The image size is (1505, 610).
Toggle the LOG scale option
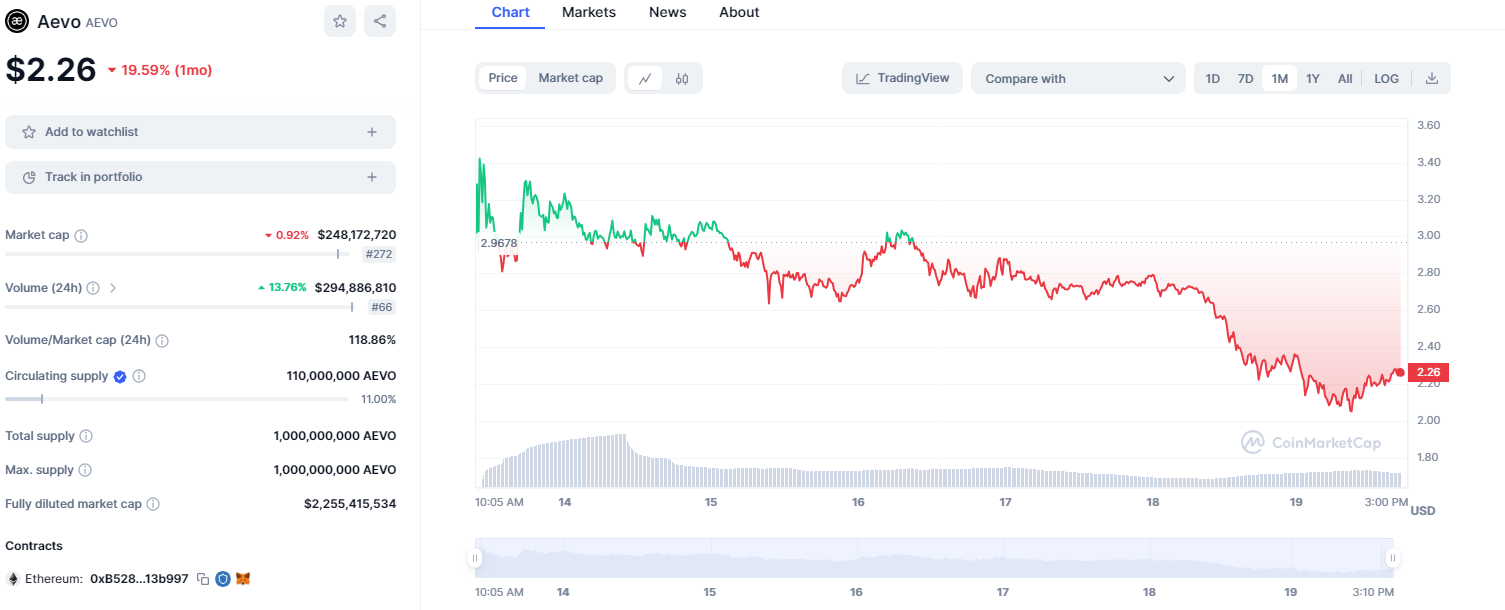pyautogui.click(x=1386, y=78)
